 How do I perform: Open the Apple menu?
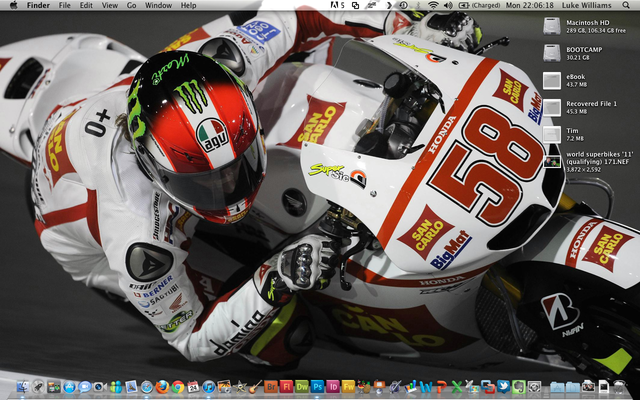click(x=13, y=5)
